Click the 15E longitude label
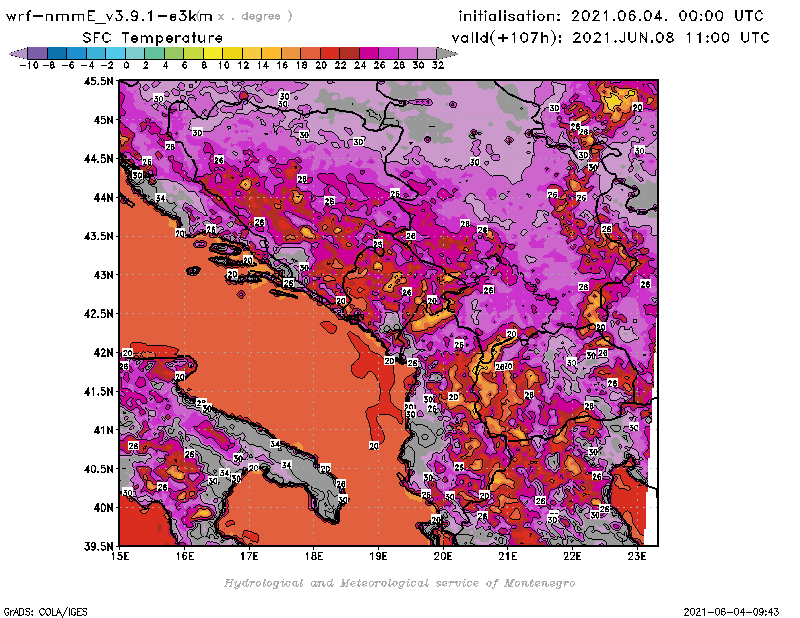The width and height of the screenshot is (800, 618). point(120,556)
